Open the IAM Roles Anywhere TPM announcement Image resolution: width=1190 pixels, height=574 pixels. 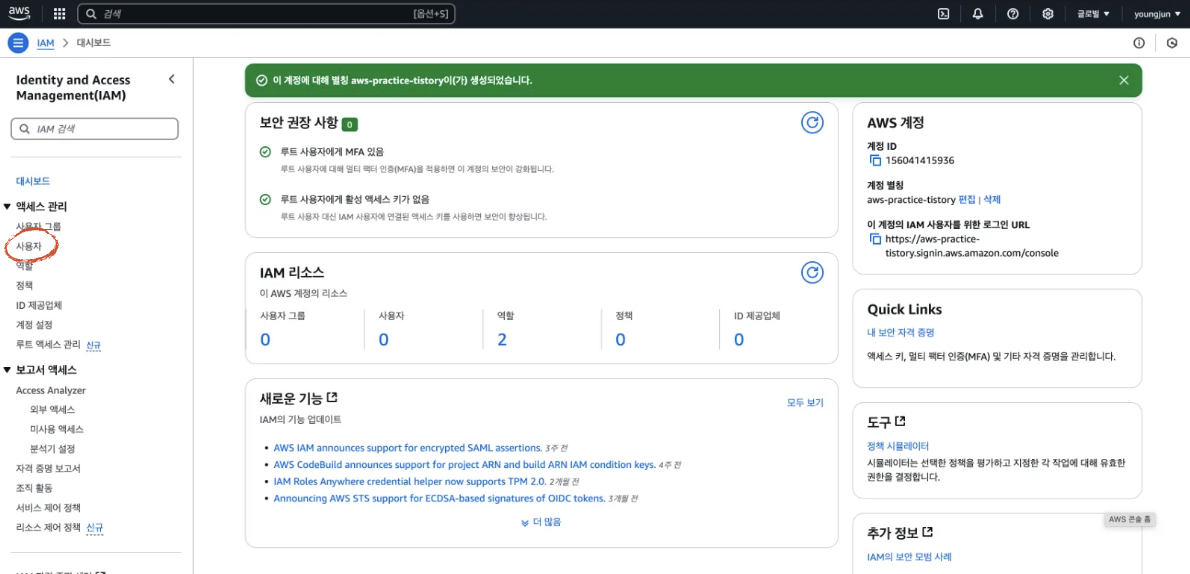click(x=410, y=481)
